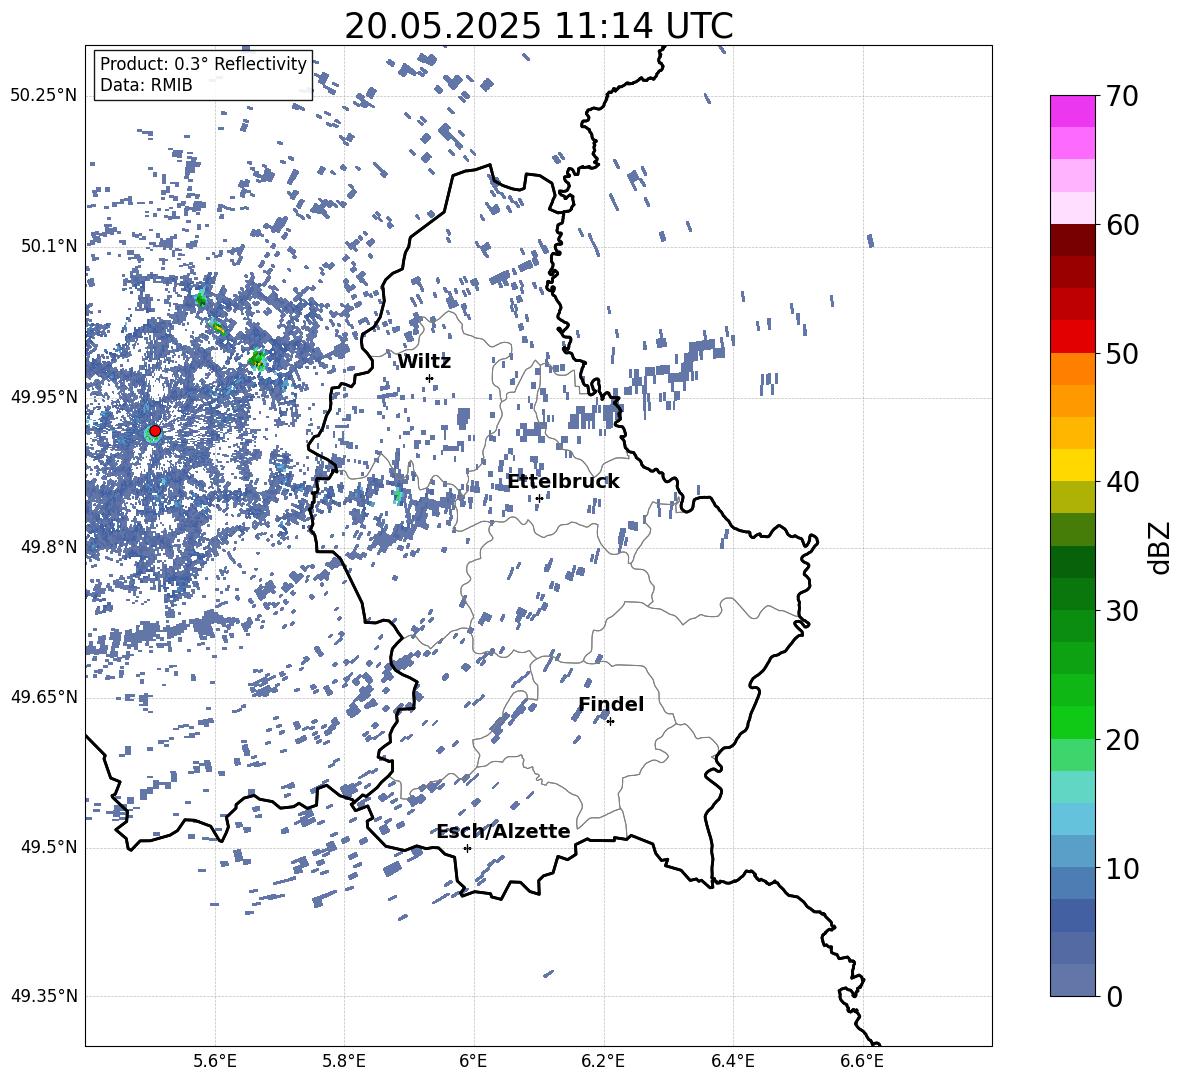The image size is (1184, 1081).
Task: Click the Esch/Alzette station cross marker
Action: (467, 848)
